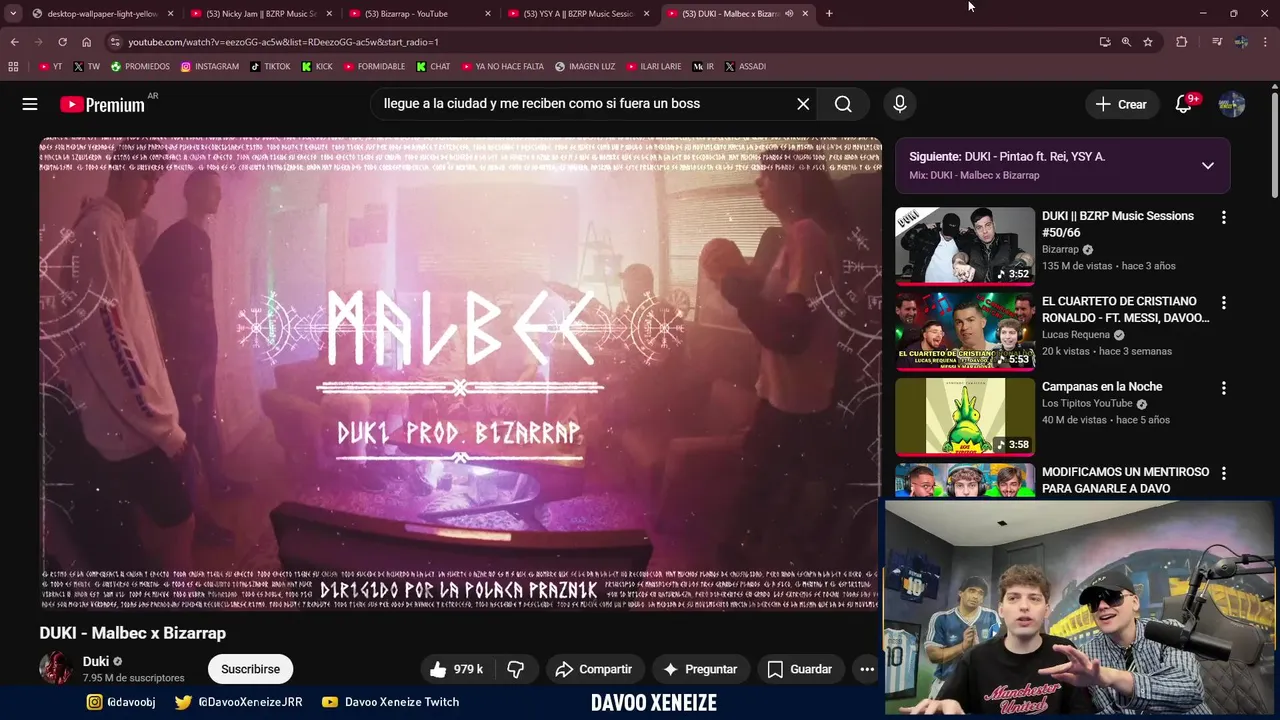
Task: Go to YouTube Premium home logo
Action: point(103,104)
